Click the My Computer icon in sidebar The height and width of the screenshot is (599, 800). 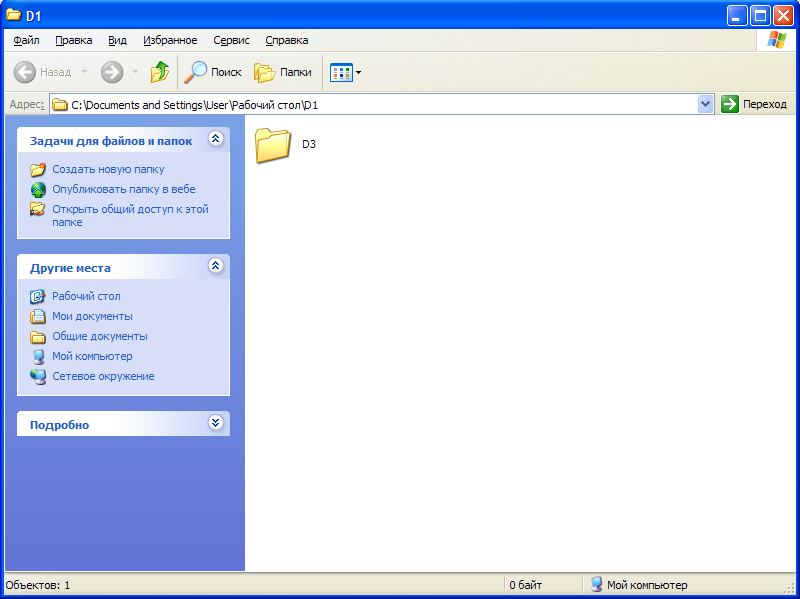(38, 356)
